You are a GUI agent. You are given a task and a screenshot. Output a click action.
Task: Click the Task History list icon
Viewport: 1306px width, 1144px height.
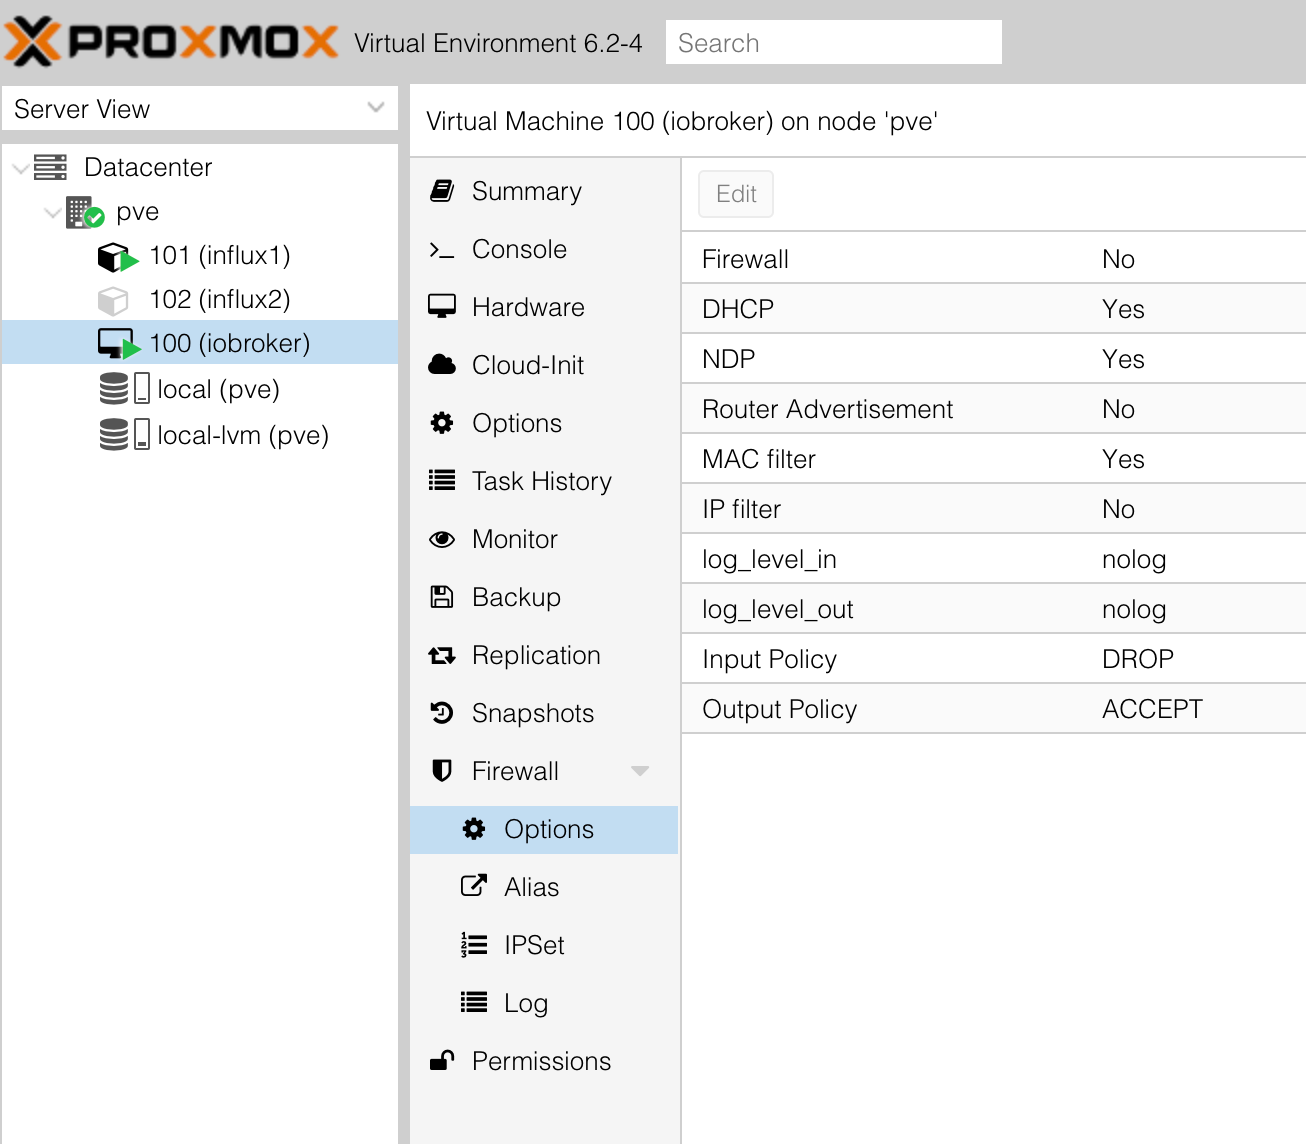[442, 480]
